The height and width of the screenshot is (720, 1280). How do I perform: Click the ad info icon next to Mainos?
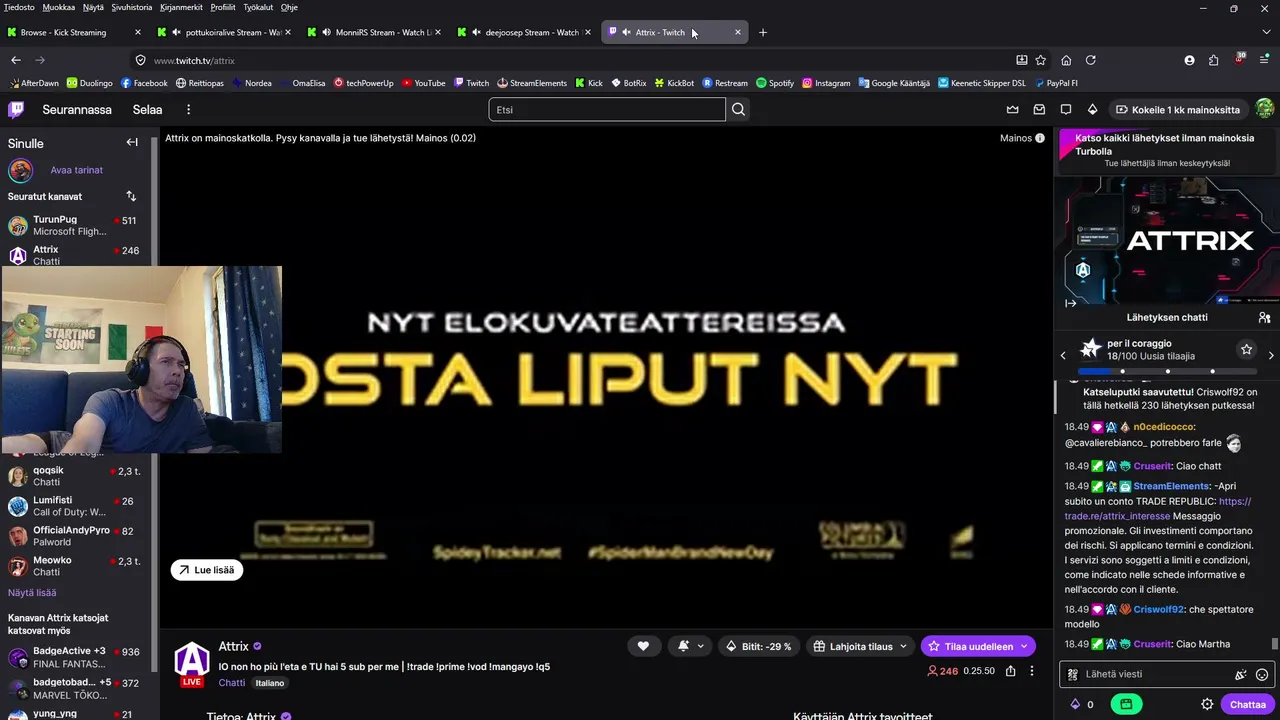[x=1040, y=138]
